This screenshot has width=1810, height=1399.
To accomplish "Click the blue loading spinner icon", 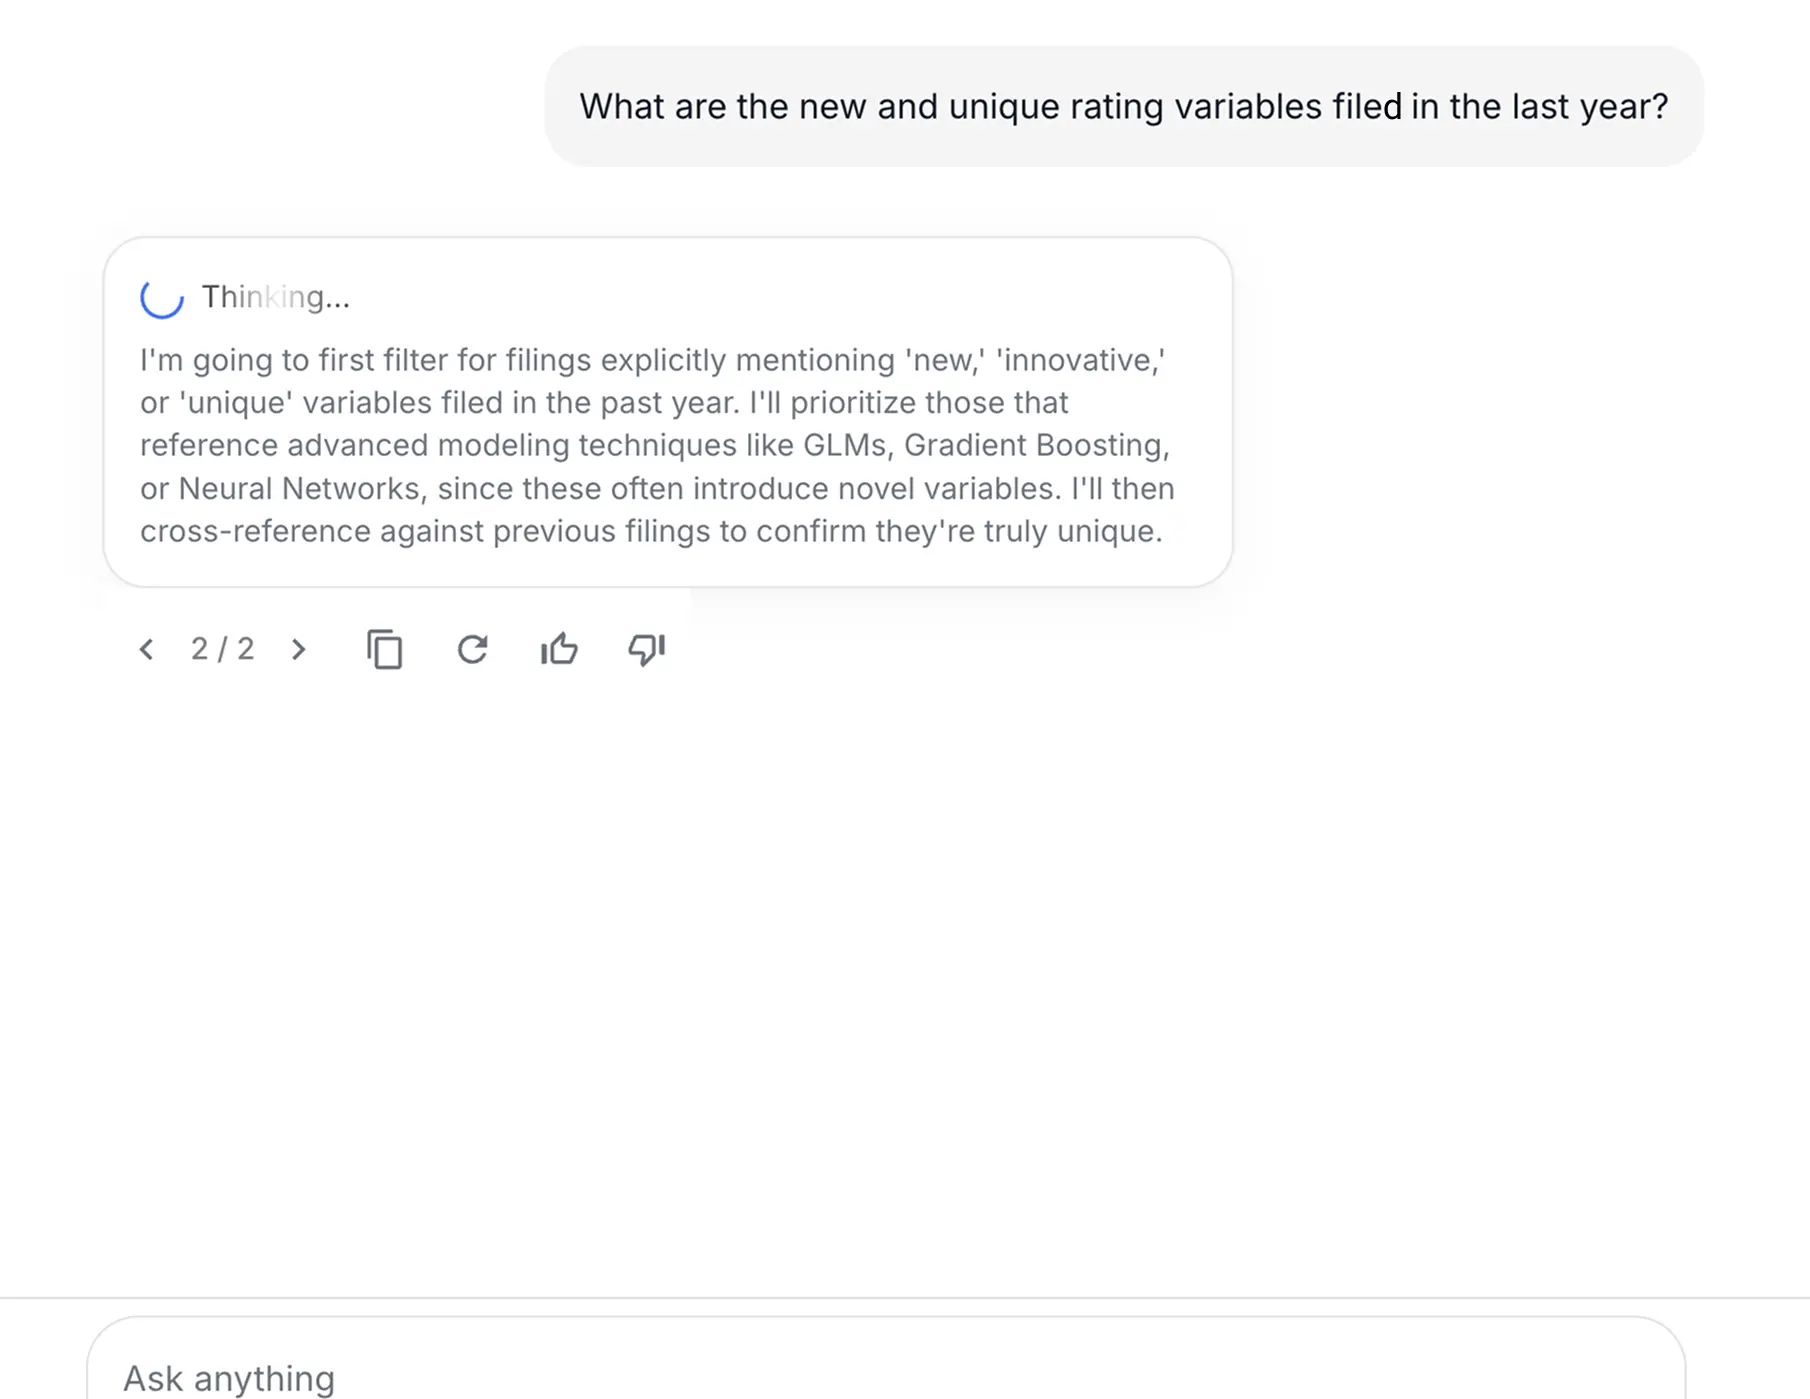I will (162, 297).
